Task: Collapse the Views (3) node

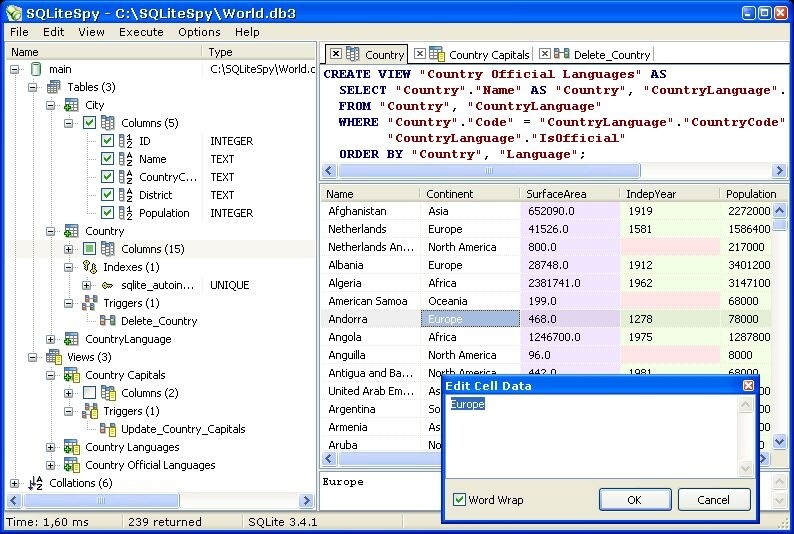Action: click(x=32, y=357)
